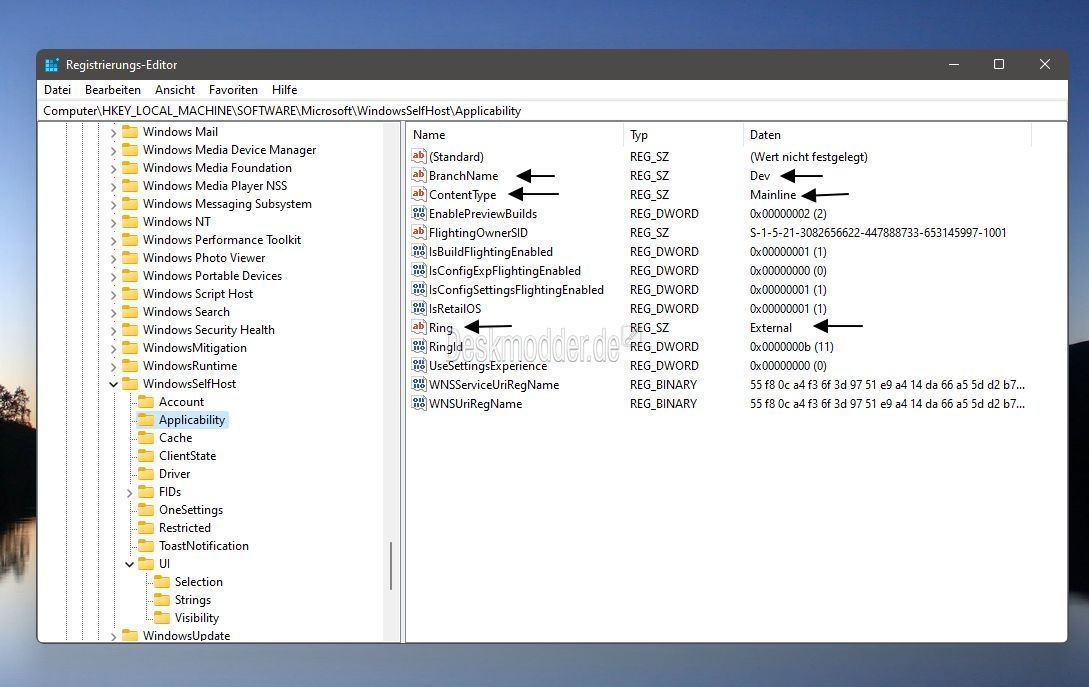1089x687 pixels.
Task: Open the Favoriten menu
Action: point(233,90)
